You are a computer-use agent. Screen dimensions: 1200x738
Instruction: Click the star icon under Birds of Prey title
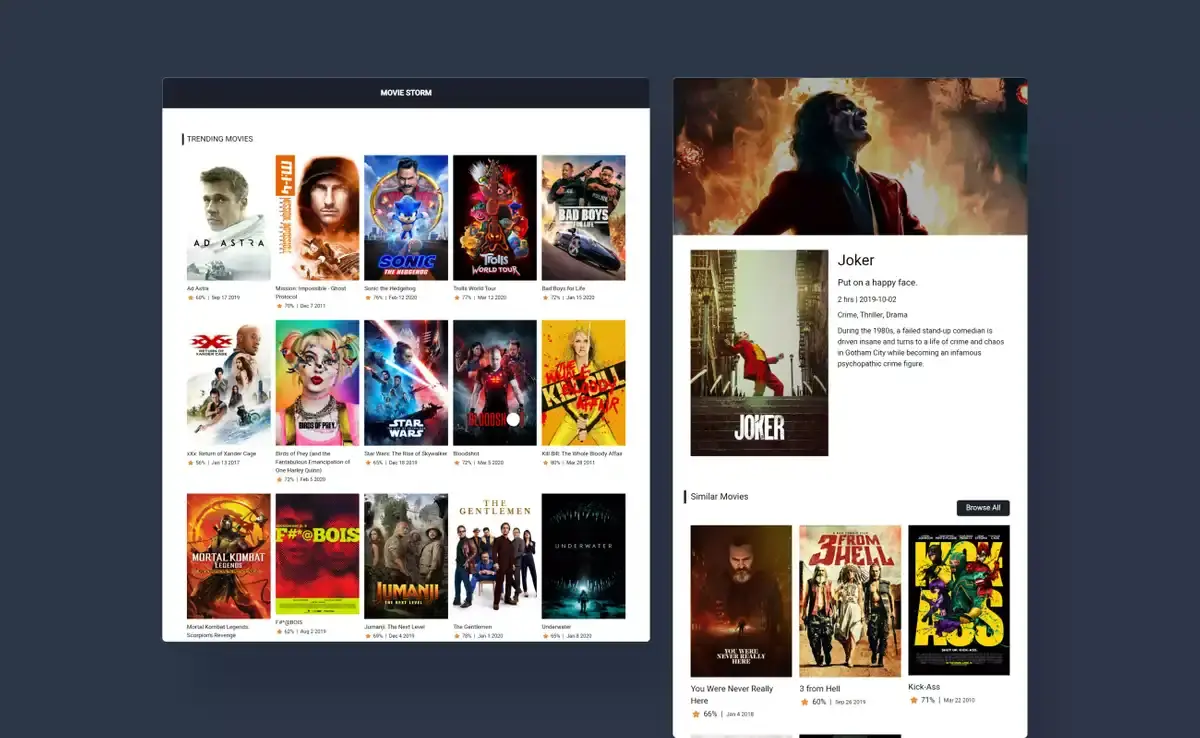279,480
